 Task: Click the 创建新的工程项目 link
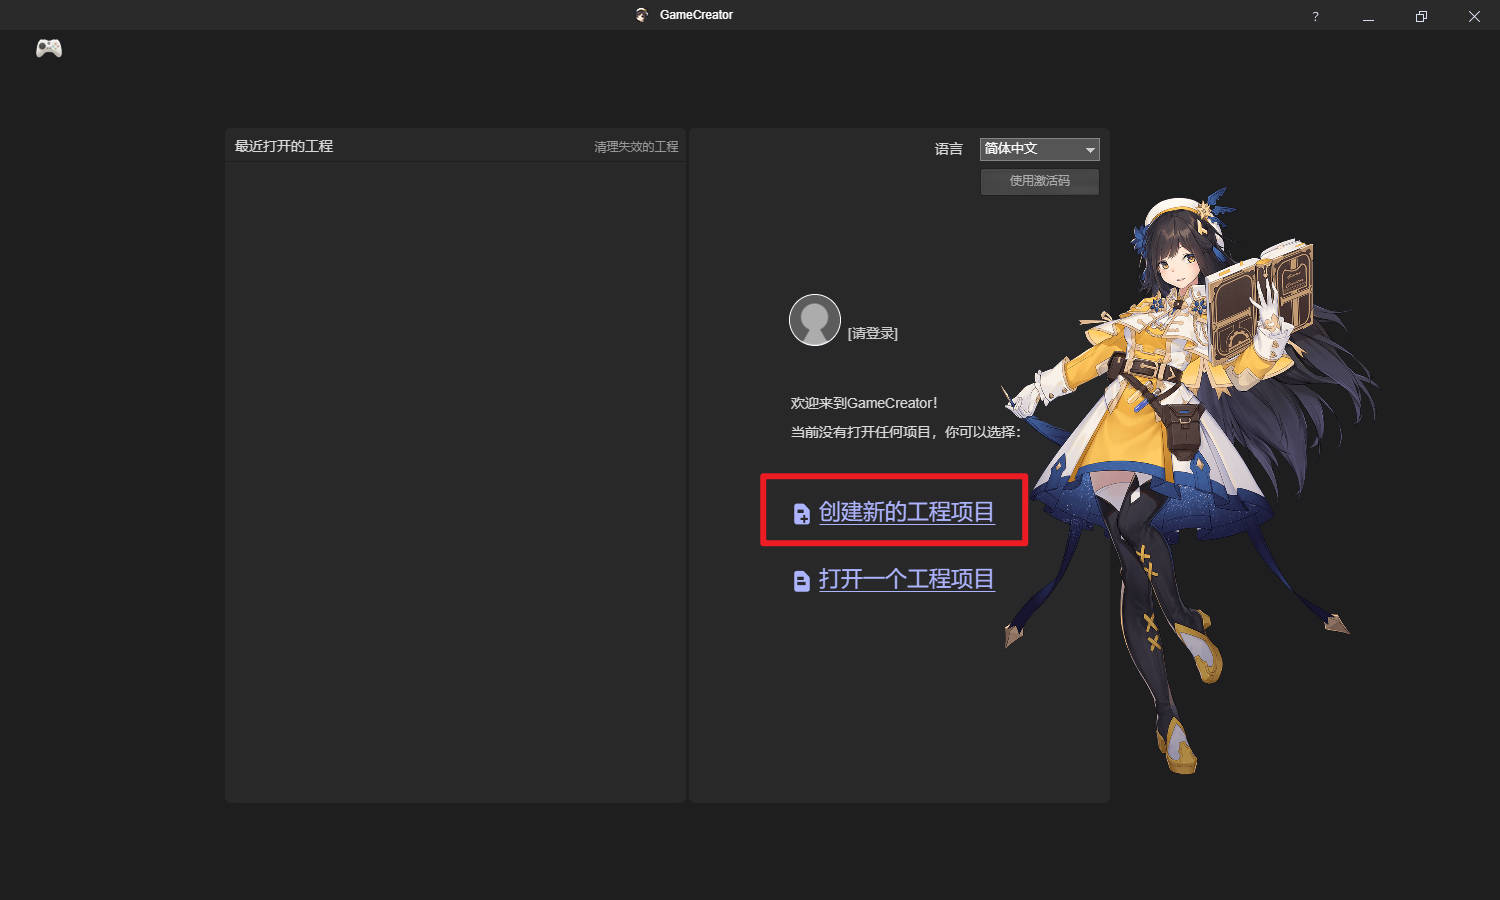[x=907, y=512]
